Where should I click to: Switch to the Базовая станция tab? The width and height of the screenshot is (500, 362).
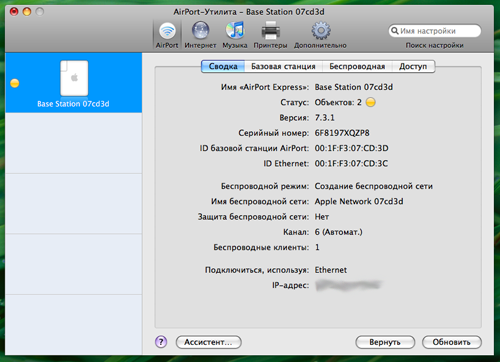pyautogui.click(x=283, y=66)
